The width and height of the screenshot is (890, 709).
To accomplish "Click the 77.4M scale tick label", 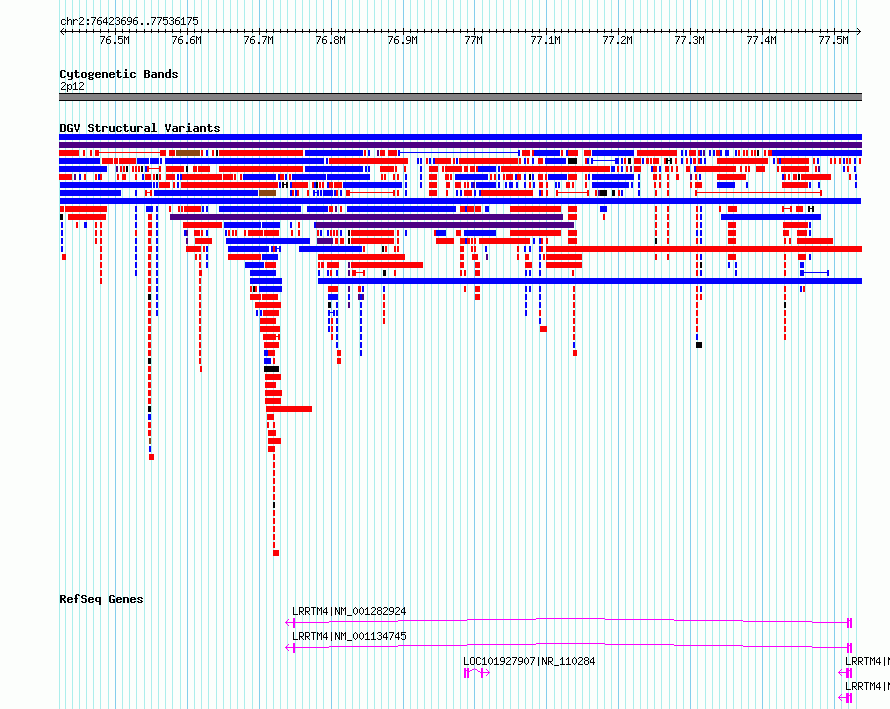I will [x=761, y=40].
